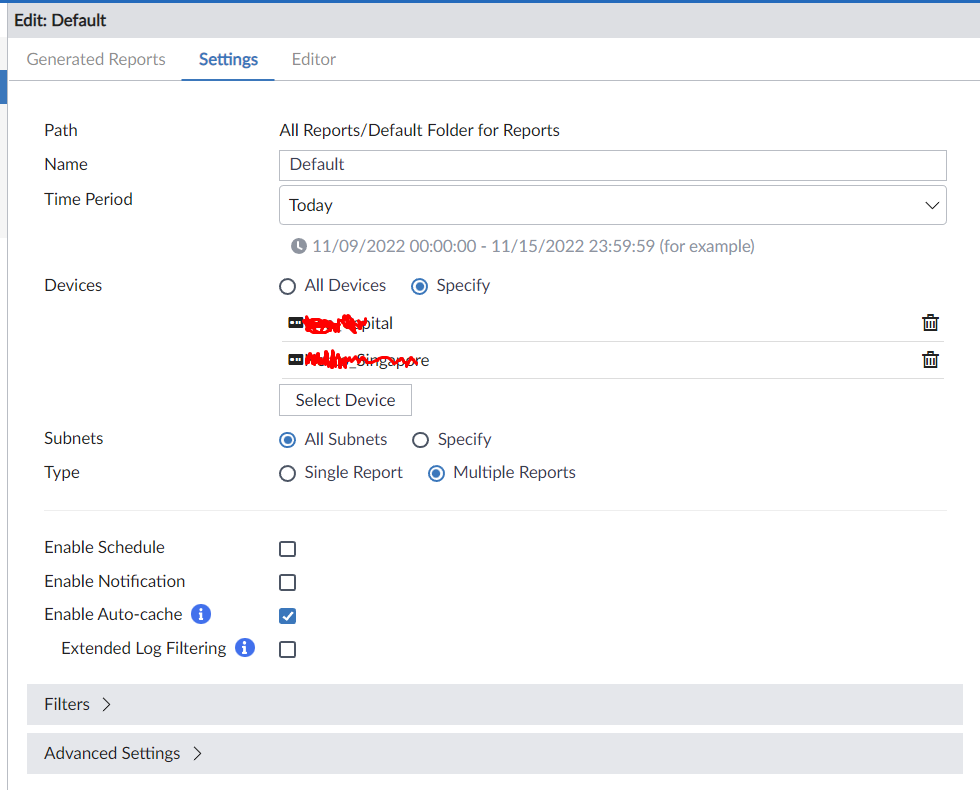Click the clock icon beside the date range
This screenshot has height=790, width=980.
point(299,246)
